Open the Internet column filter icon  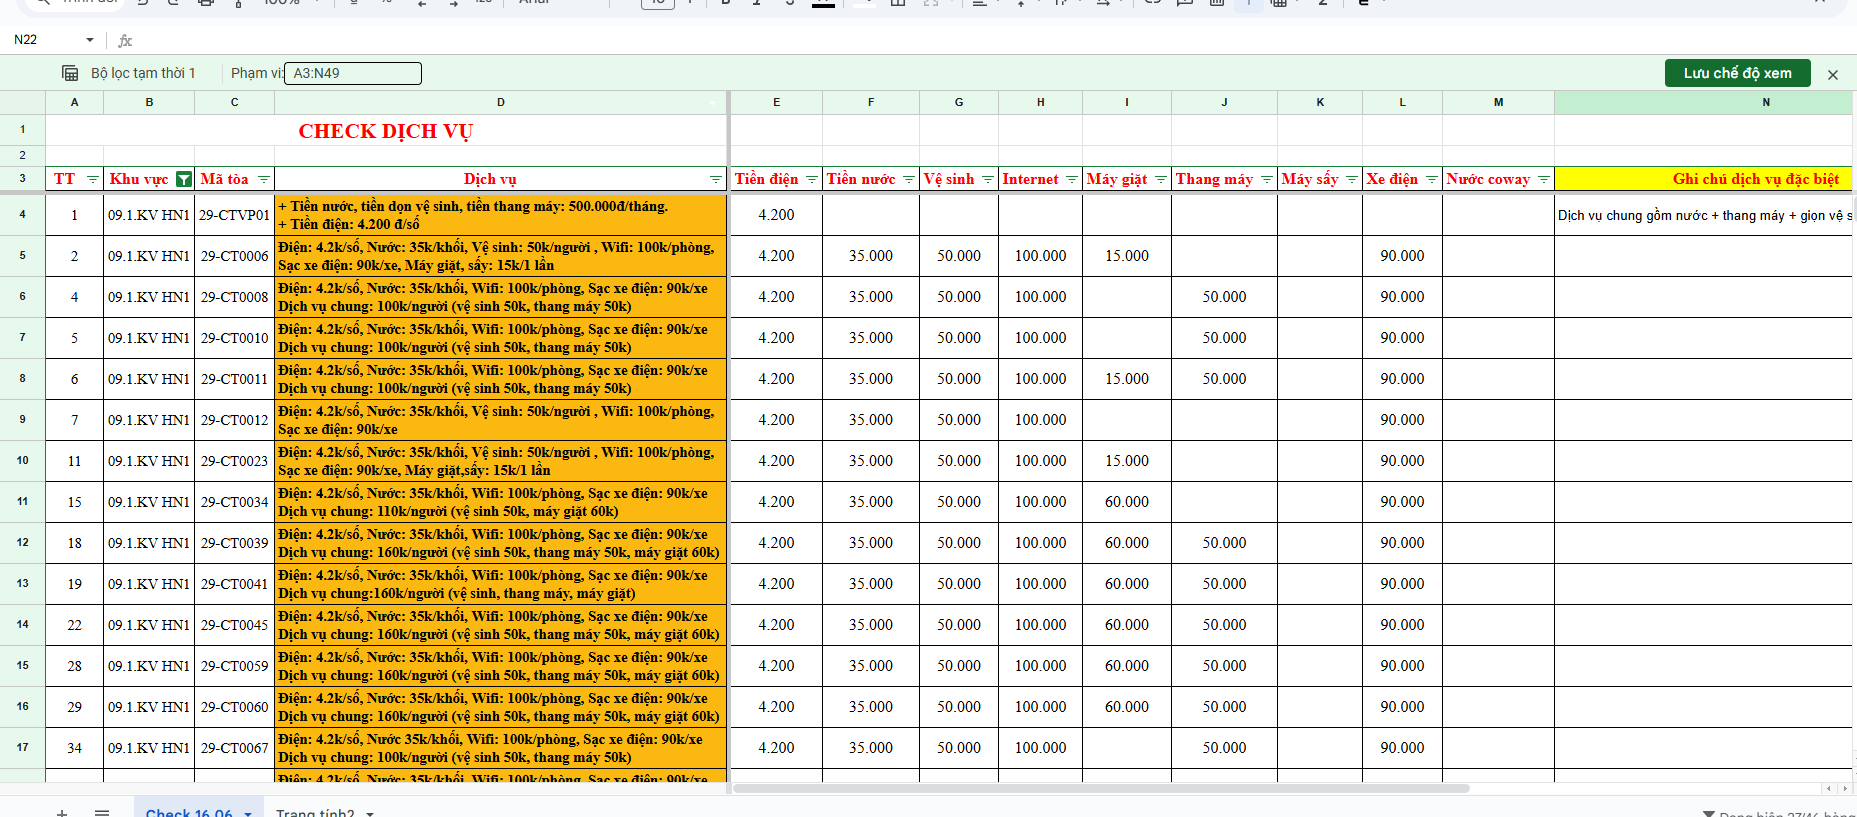(1072, 179)
